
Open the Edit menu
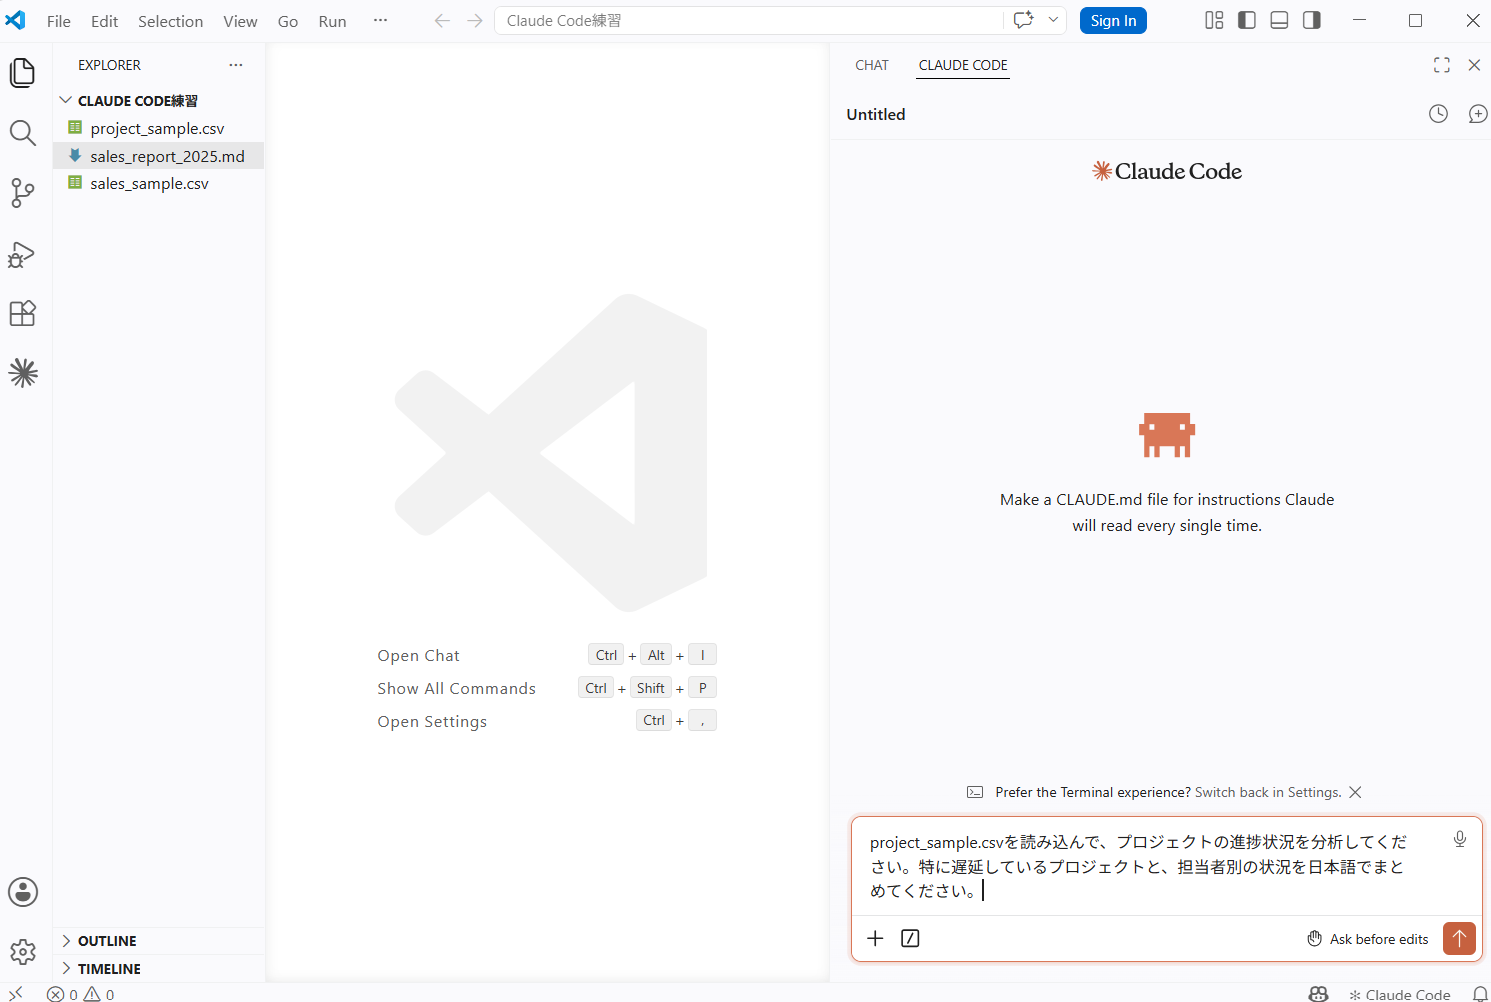pos(104,21)
